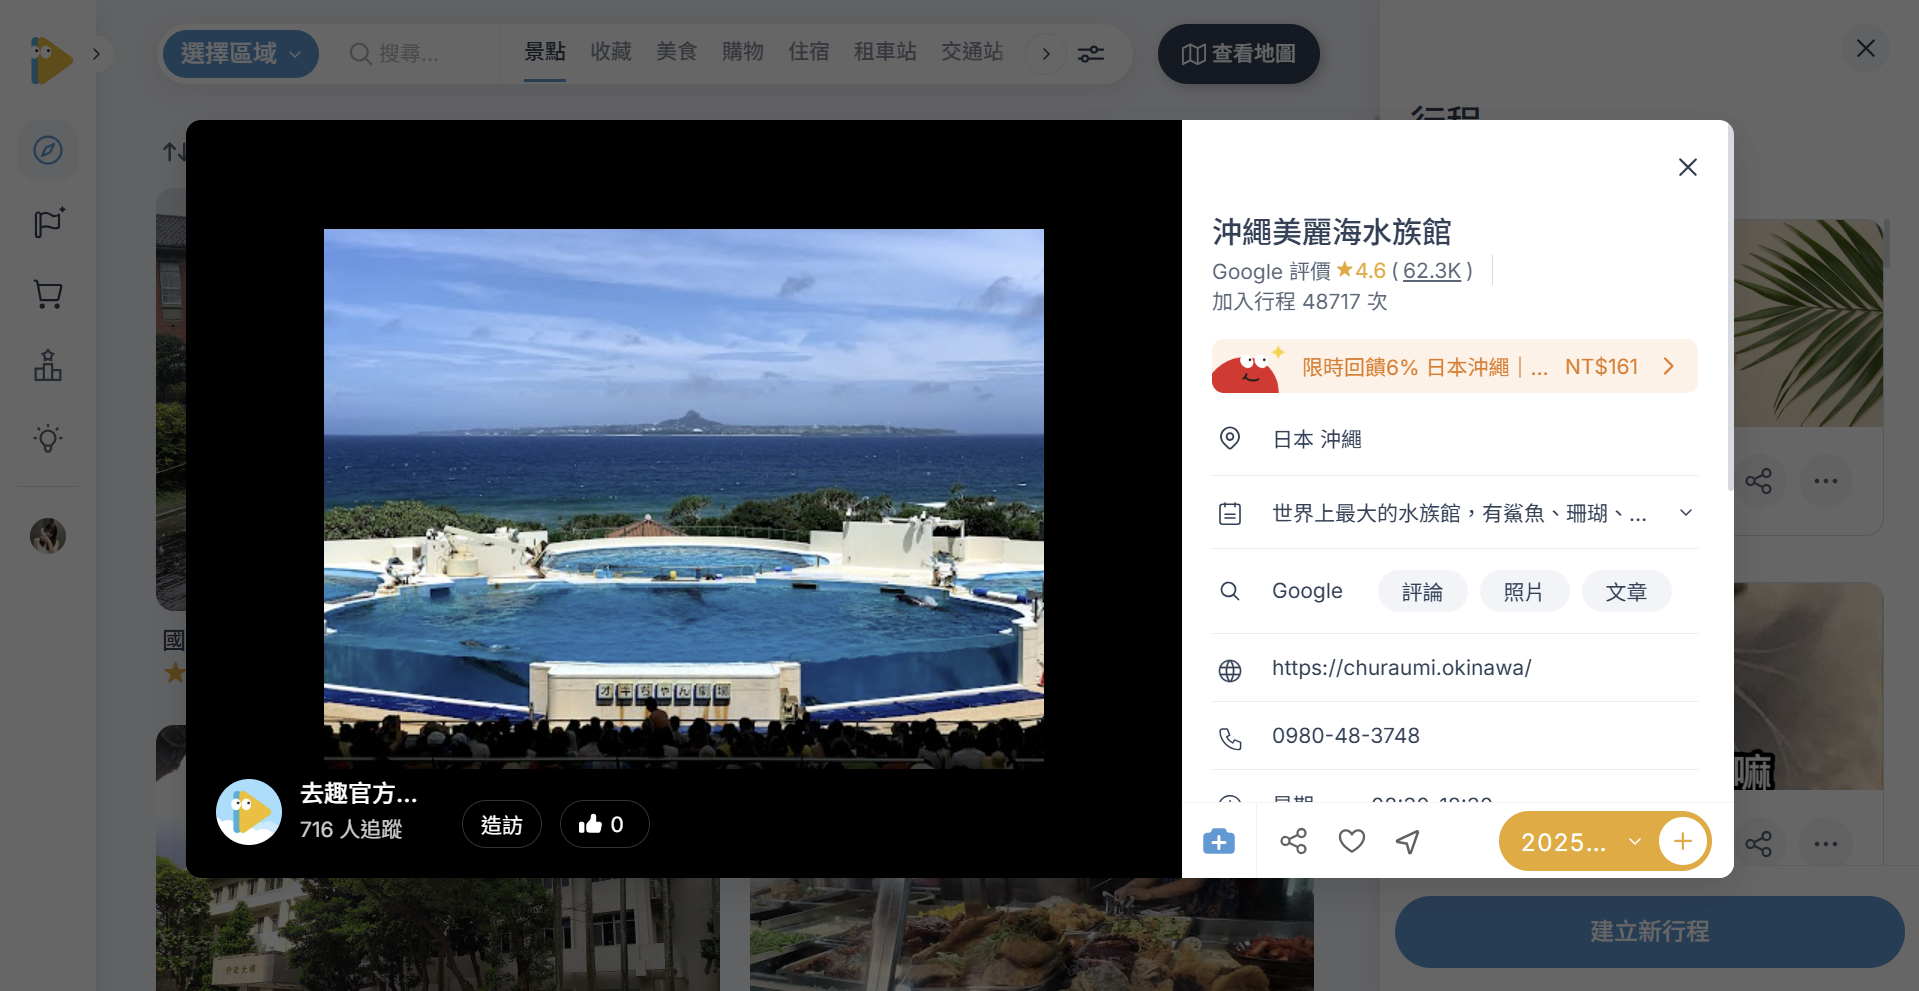Click the sort arrows icon above the list
Screen dimensions: 1919x991
tap(174, 152)
